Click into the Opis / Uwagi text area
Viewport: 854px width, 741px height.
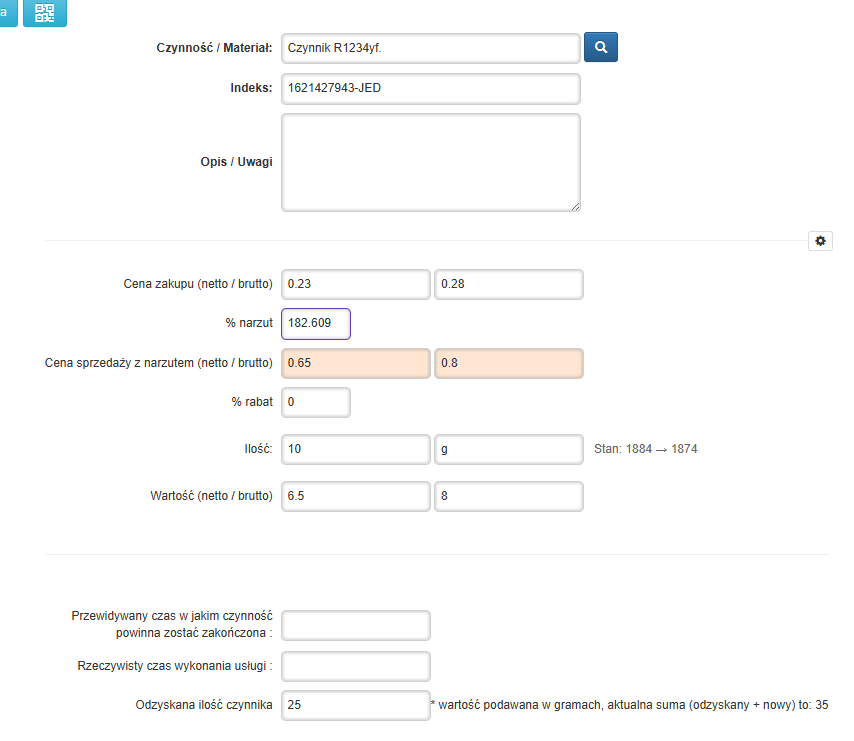click(430, 162)
